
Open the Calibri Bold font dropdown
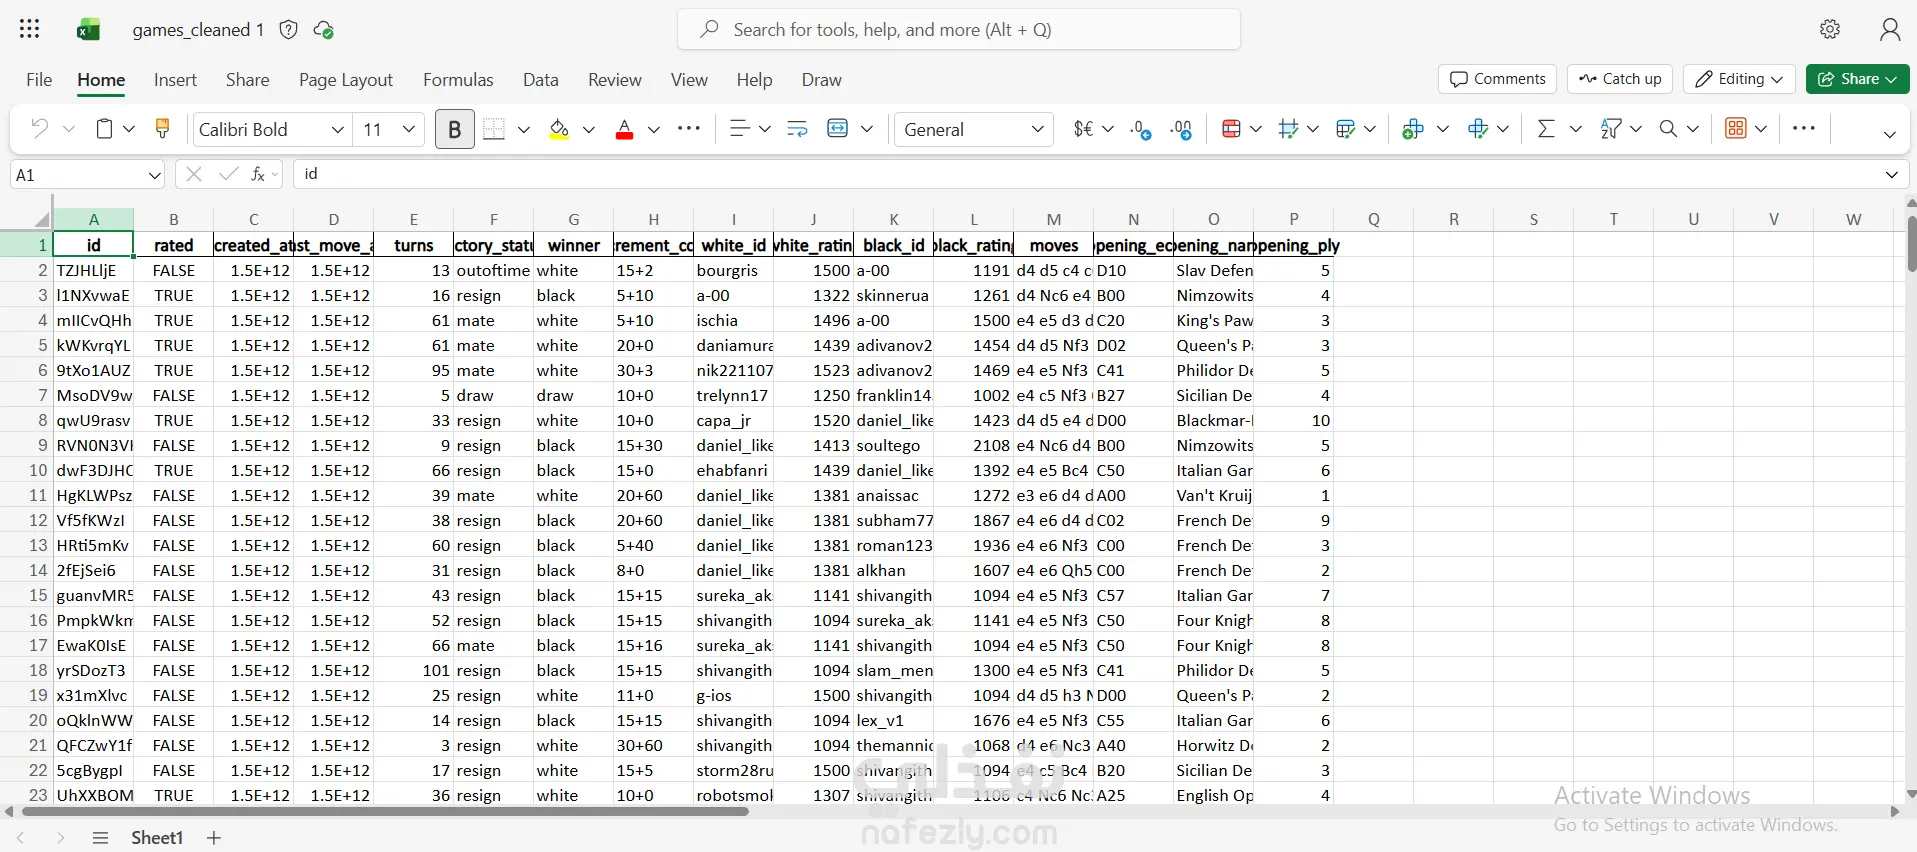(x=338, y=129)
